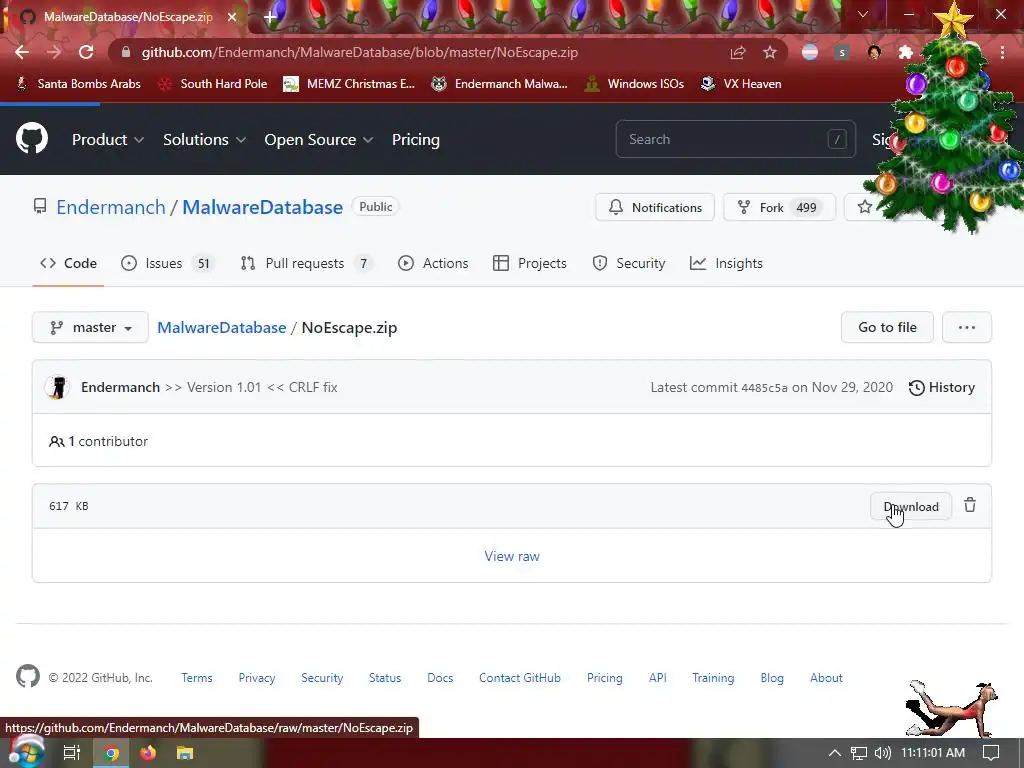Open the footer Contact GitHub link
This screenshot has height=768, width=1024.
(x=520, y=678)
